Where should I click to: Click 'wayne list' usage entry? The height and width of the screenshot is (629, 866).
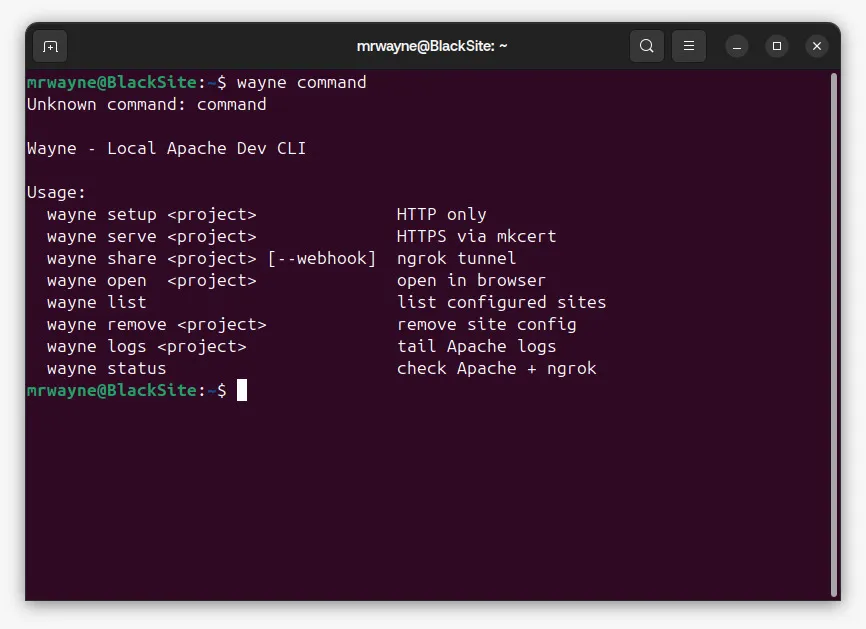[x=97, y=303]
